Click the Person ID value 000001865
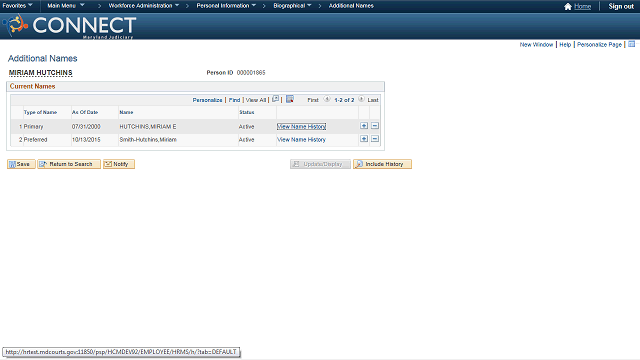The width and height of the screenshot is (640, 360). pyautogui.click(x=251, y=73)
